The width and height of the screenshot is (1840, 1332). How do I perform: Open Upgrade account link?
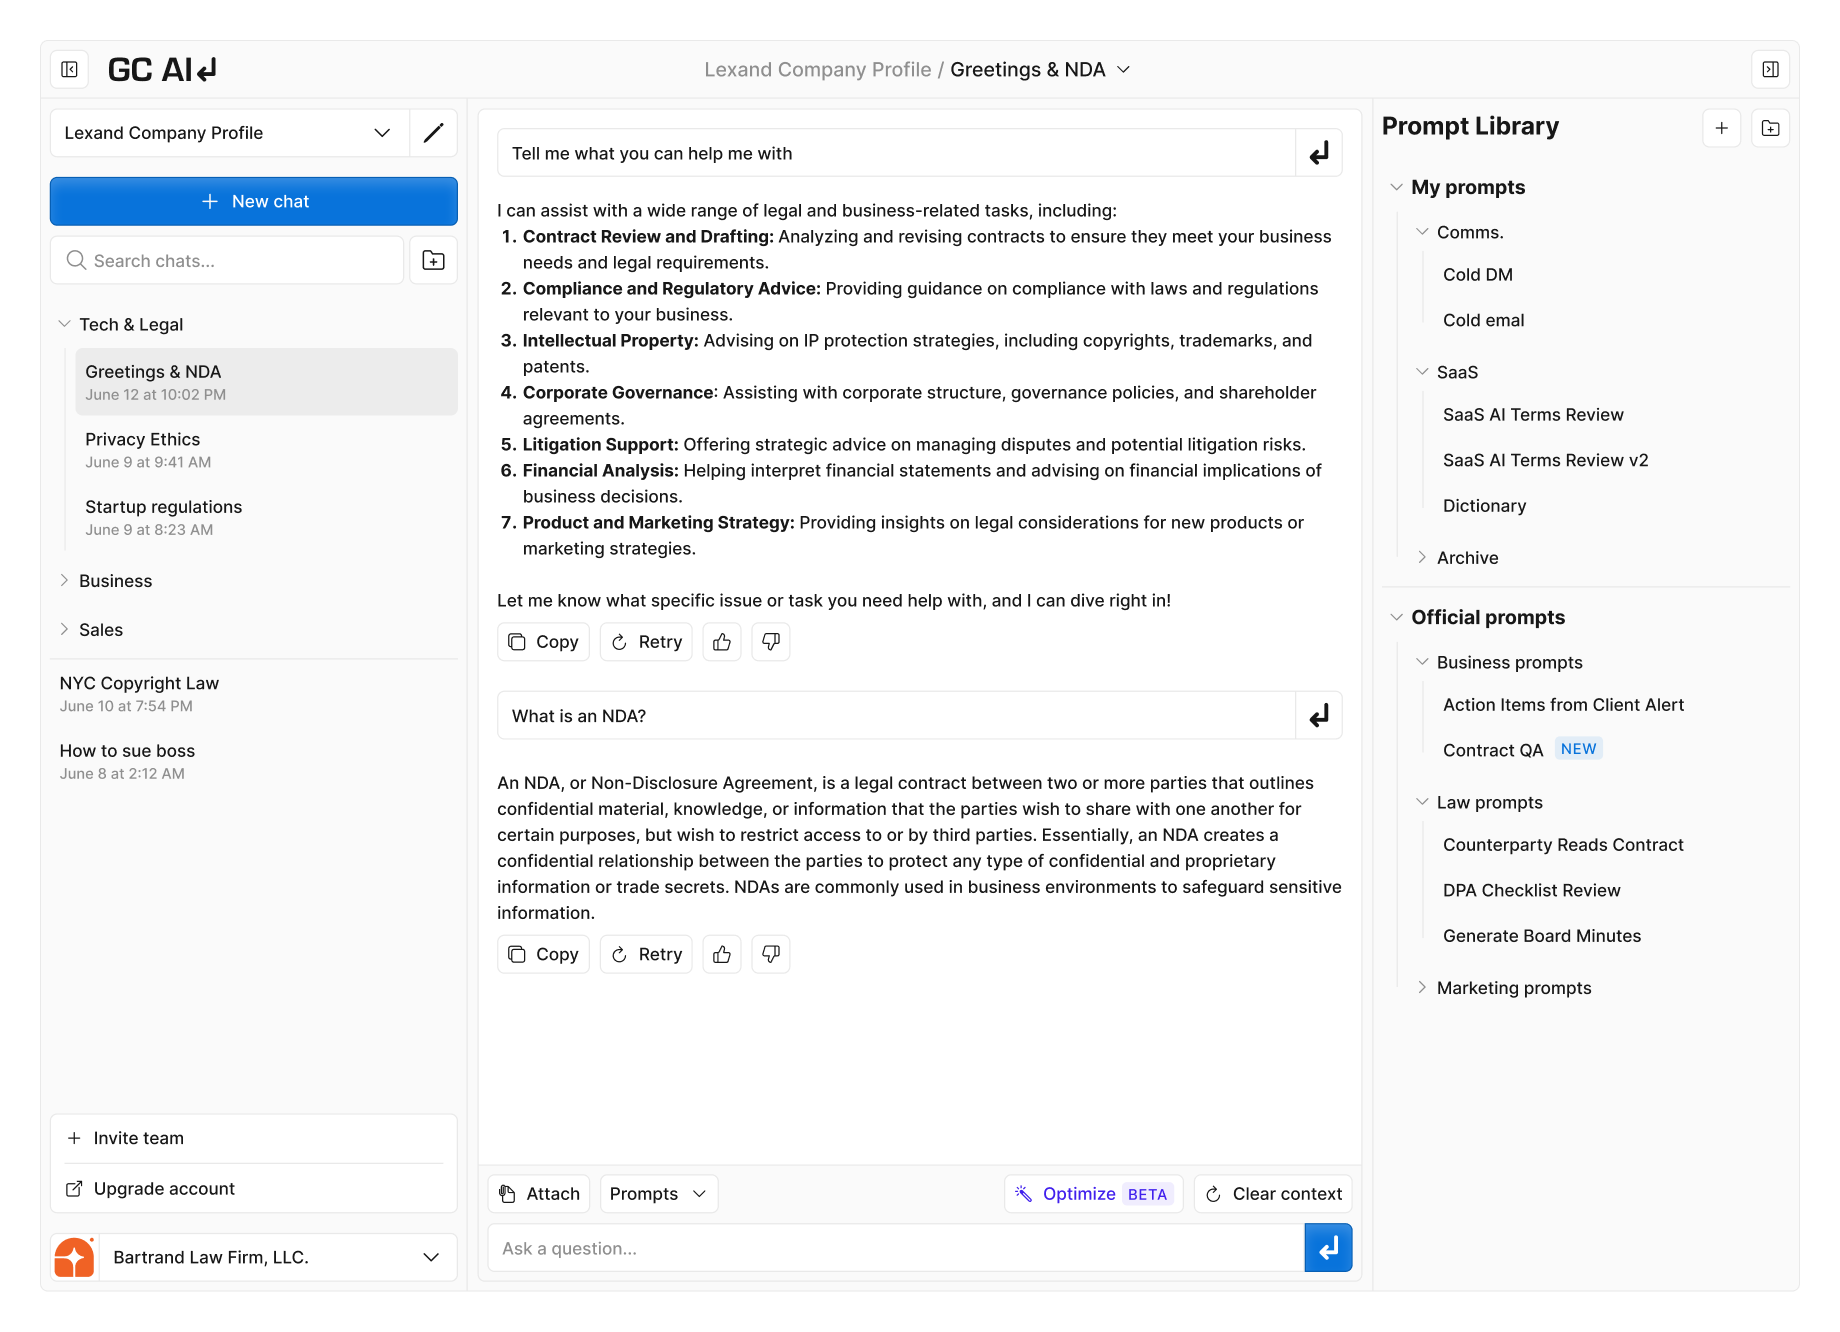click(254, 1188)
